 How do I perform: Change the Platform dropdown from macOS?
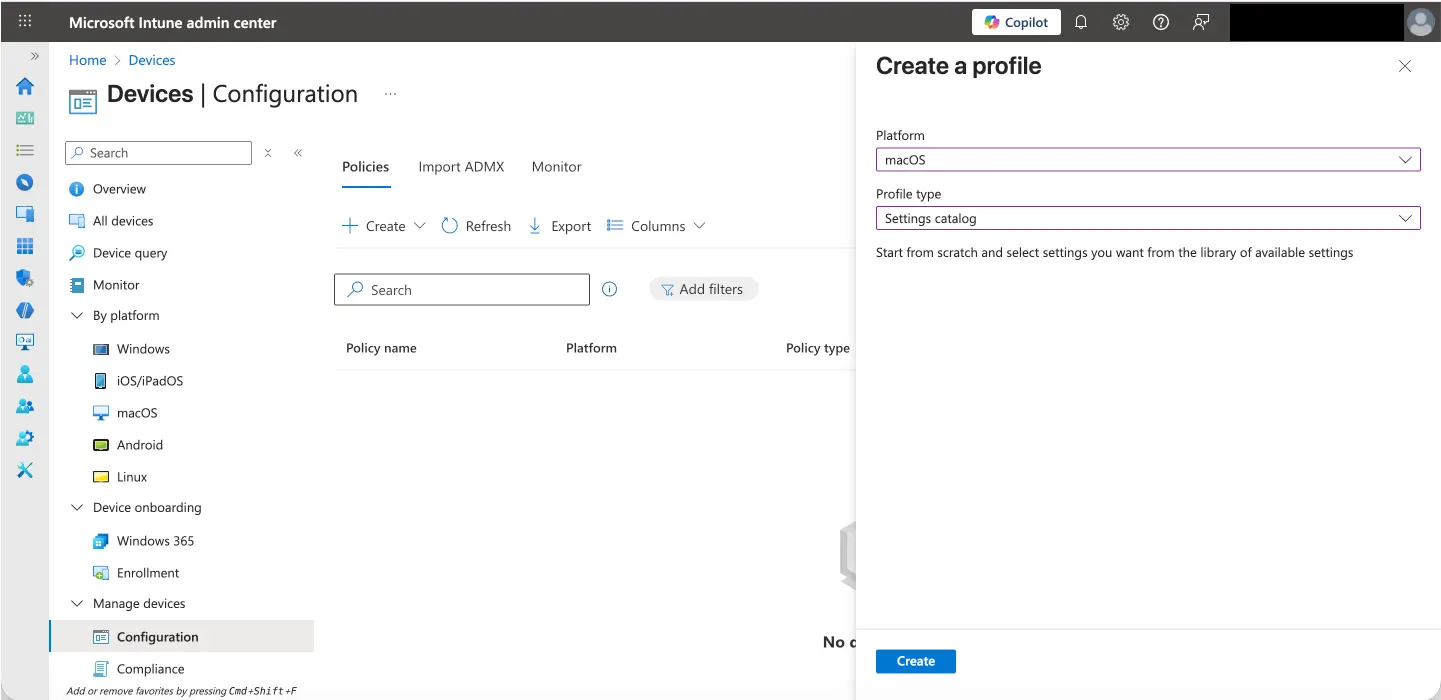[x=1146, y=159]
